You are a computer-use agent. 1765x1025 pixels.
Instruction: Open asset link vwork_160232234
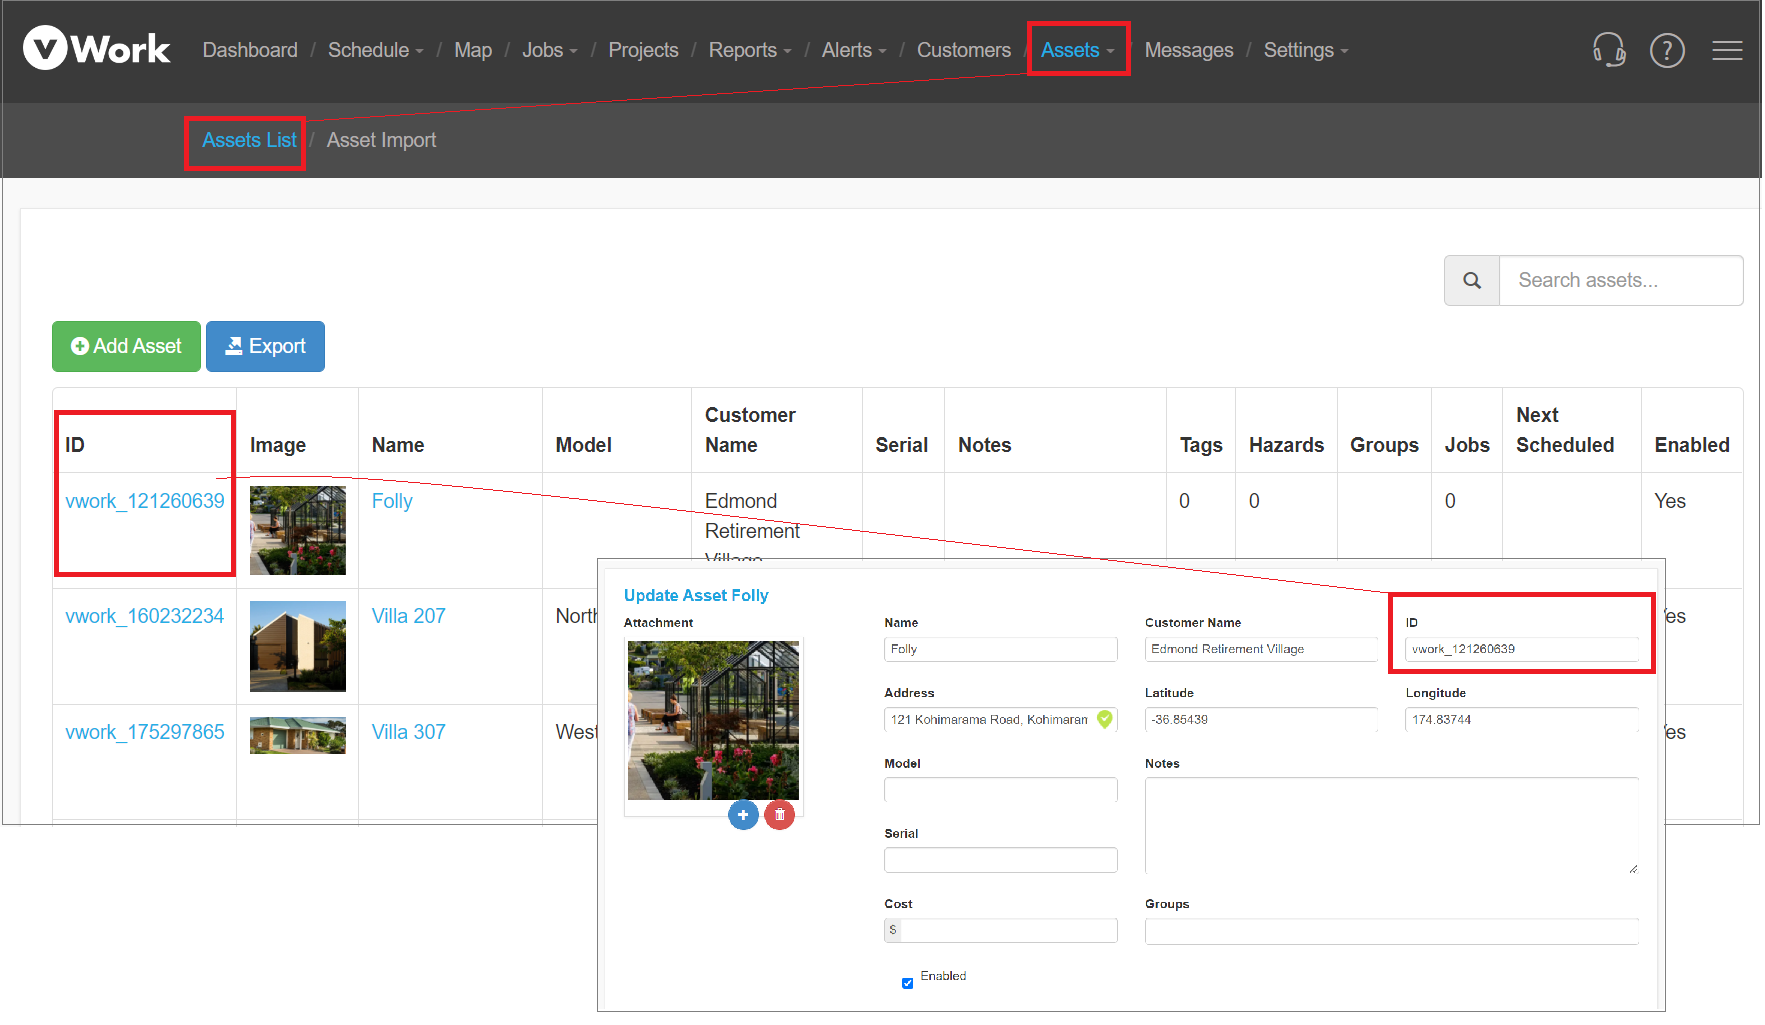click(145, 616)
